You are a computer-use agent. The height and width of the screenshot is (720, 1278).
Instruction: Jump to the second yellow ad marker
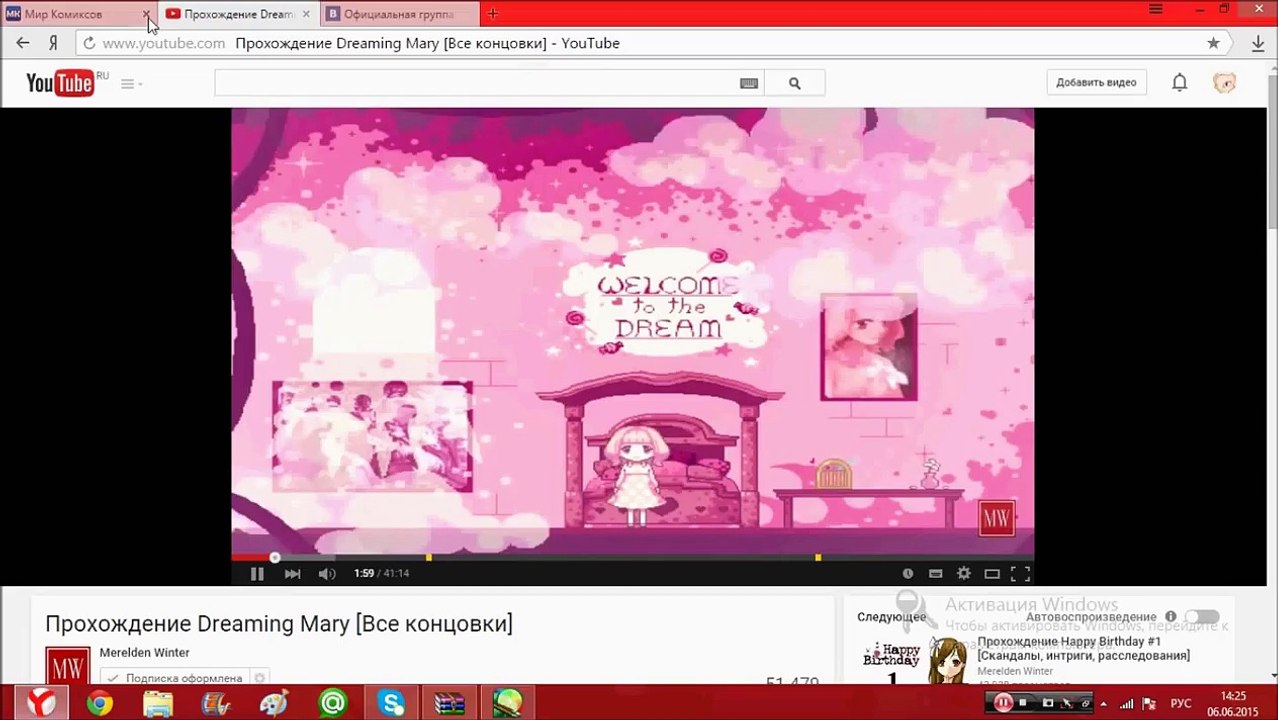pyautogui.click(x=818, y=557)
